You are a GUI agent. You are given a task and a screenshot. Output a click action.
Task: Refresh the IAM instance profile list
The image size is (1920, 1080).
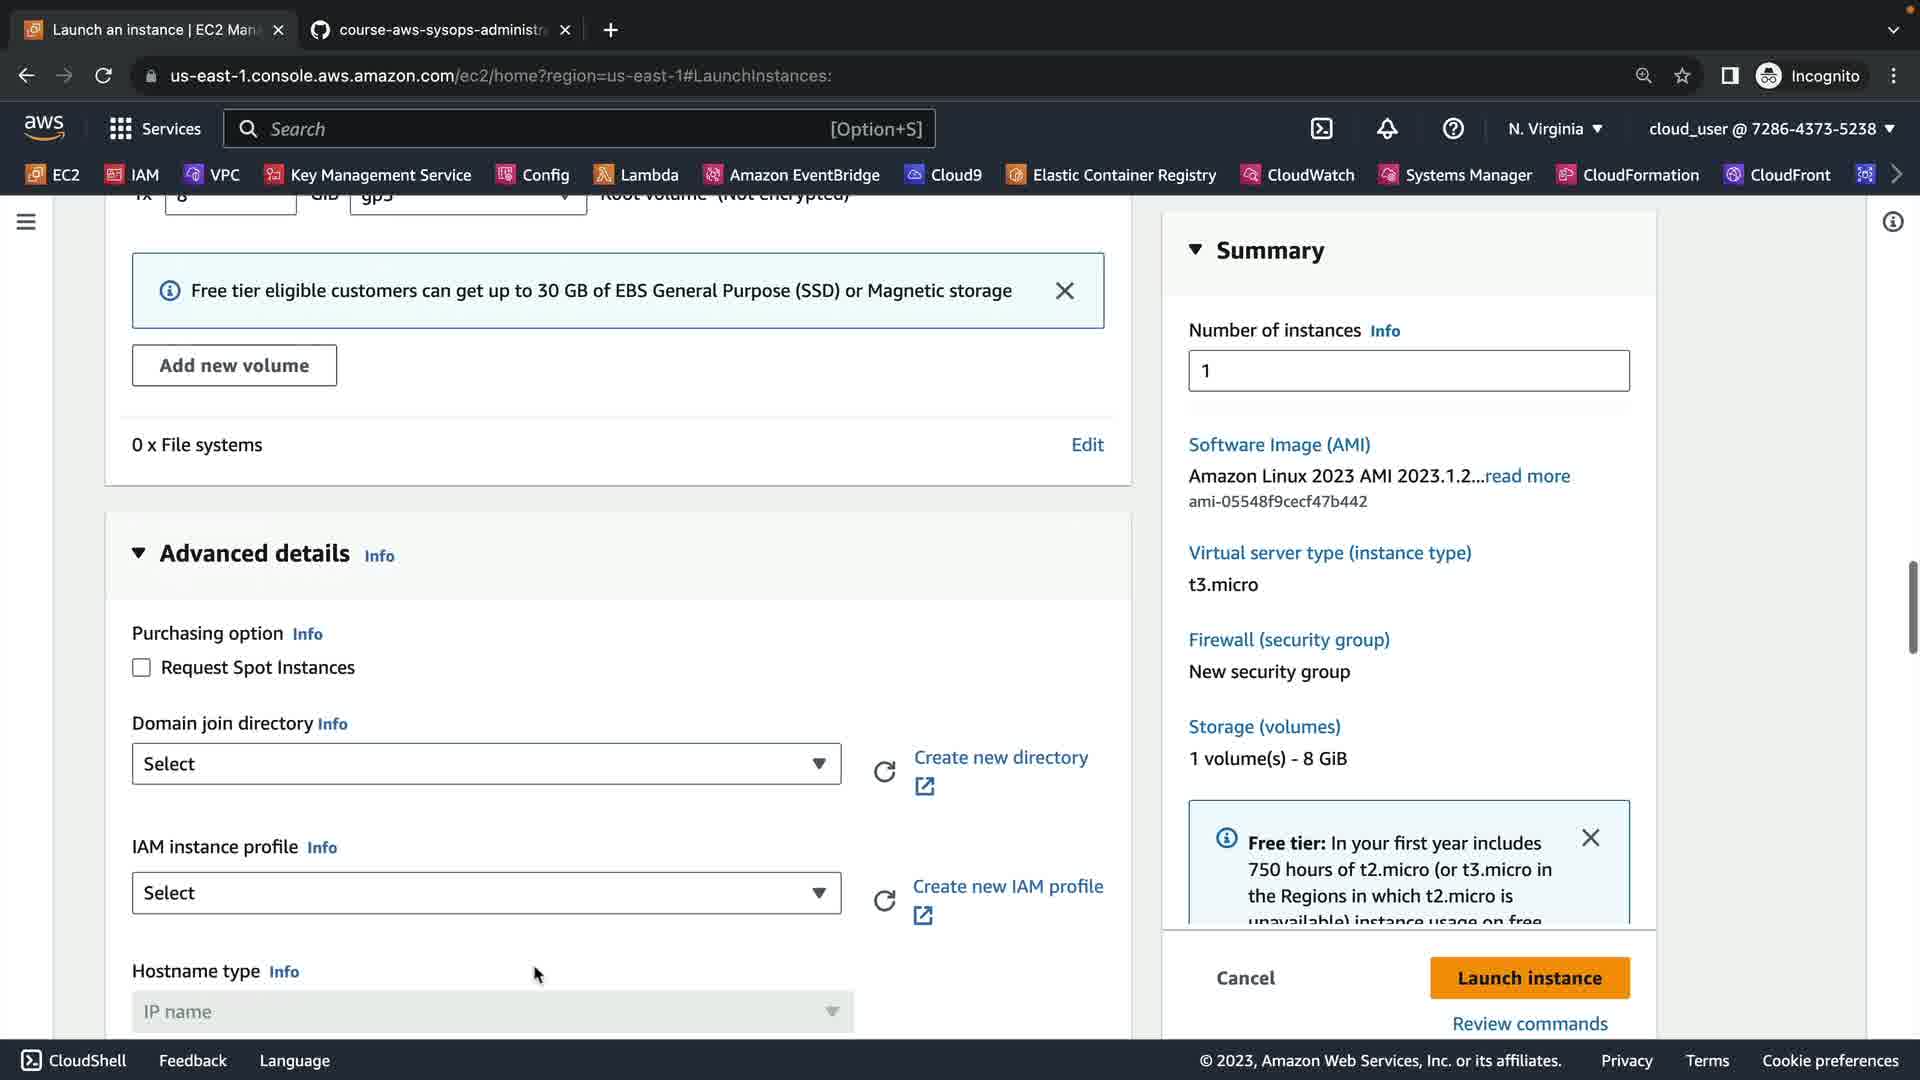coord(884,901)
